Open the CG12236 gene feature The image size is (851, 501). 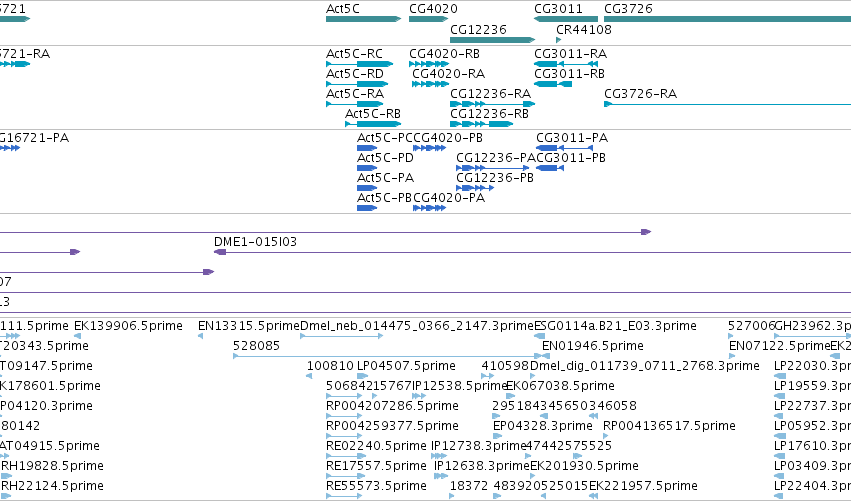click(x=493, y=40)
